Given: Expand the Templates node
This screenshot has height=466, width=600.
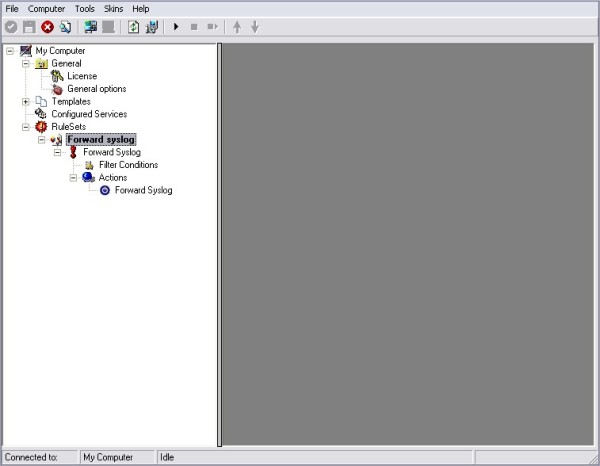Looking at the screenshot, I should (x=26, y=101).
